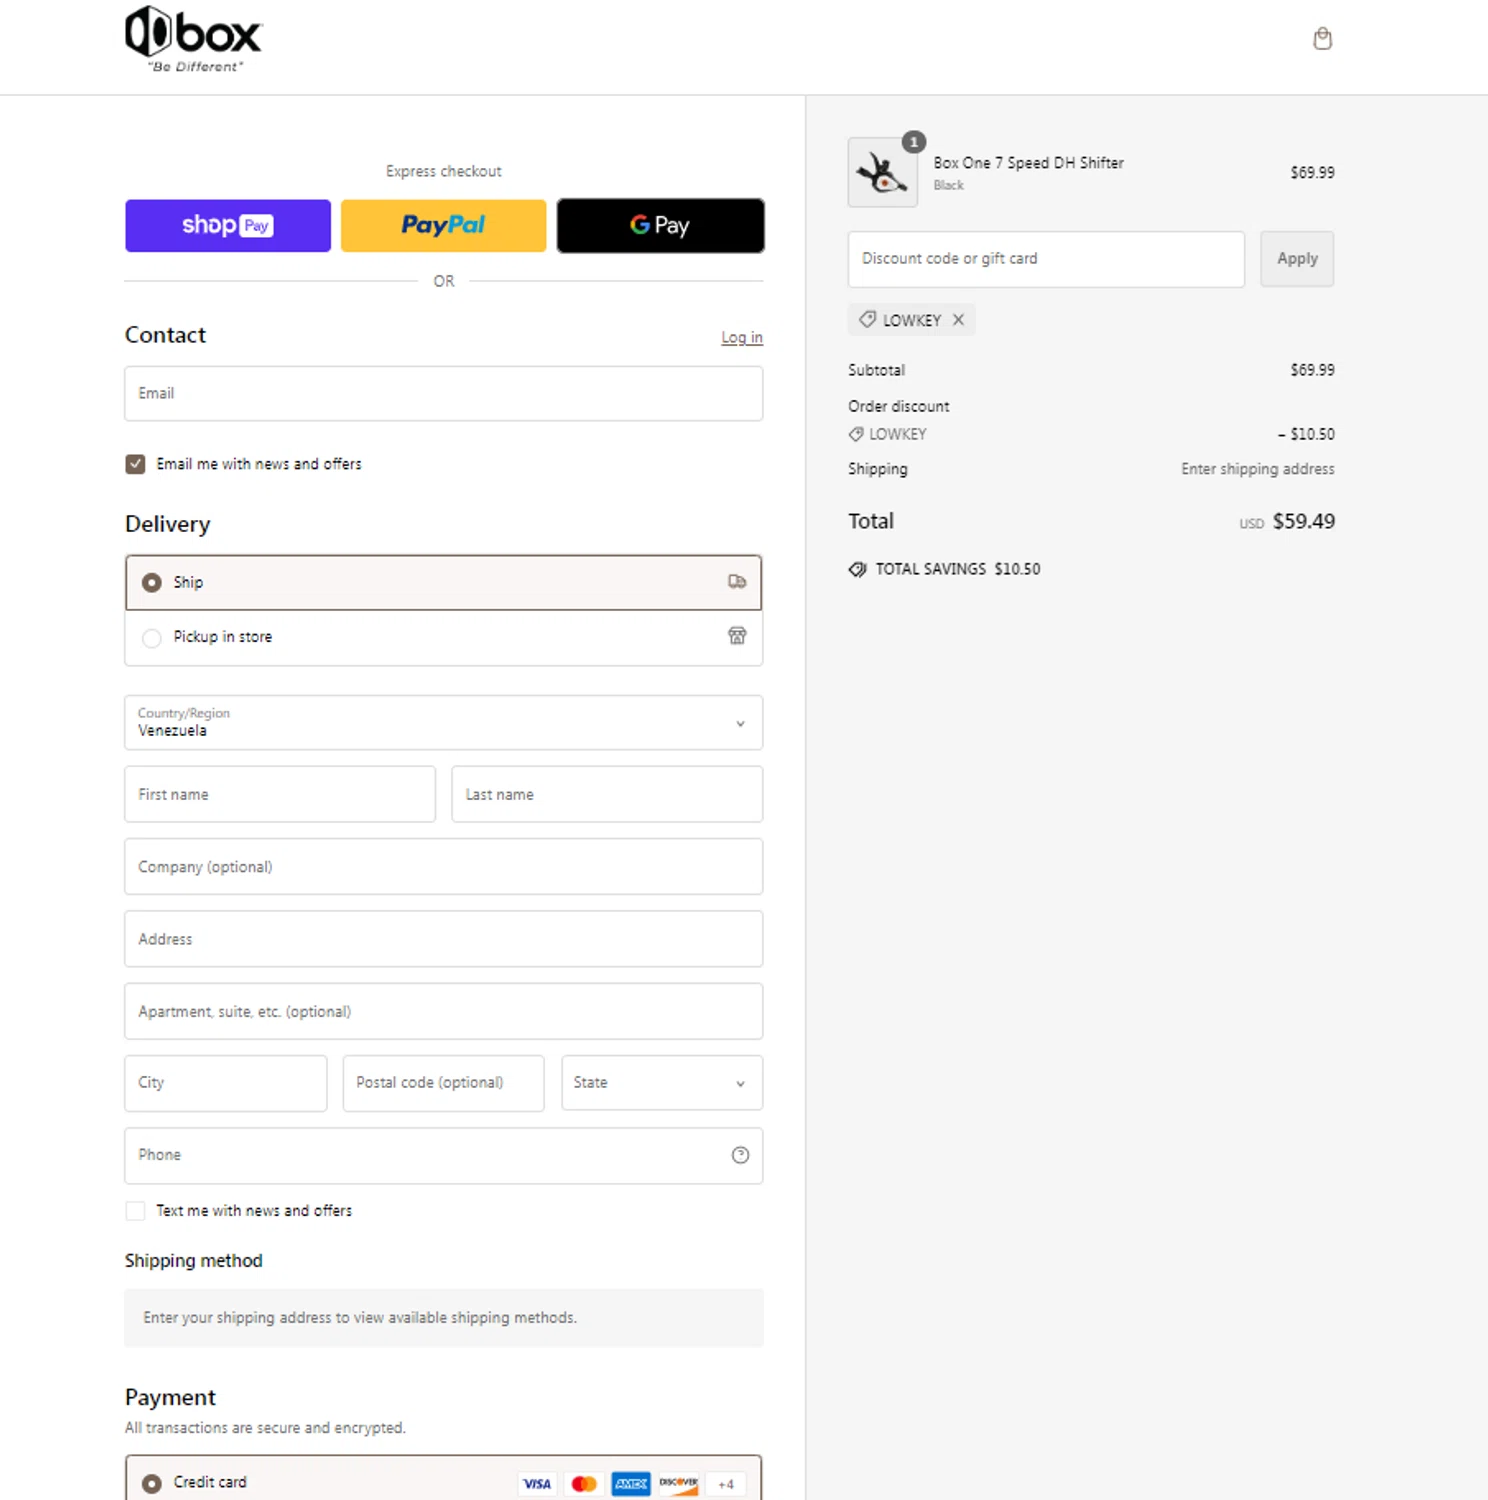This screenshot has height=1500, width=1488.
Task: Open the Country/Region dropdown
Action: [443, 723]
